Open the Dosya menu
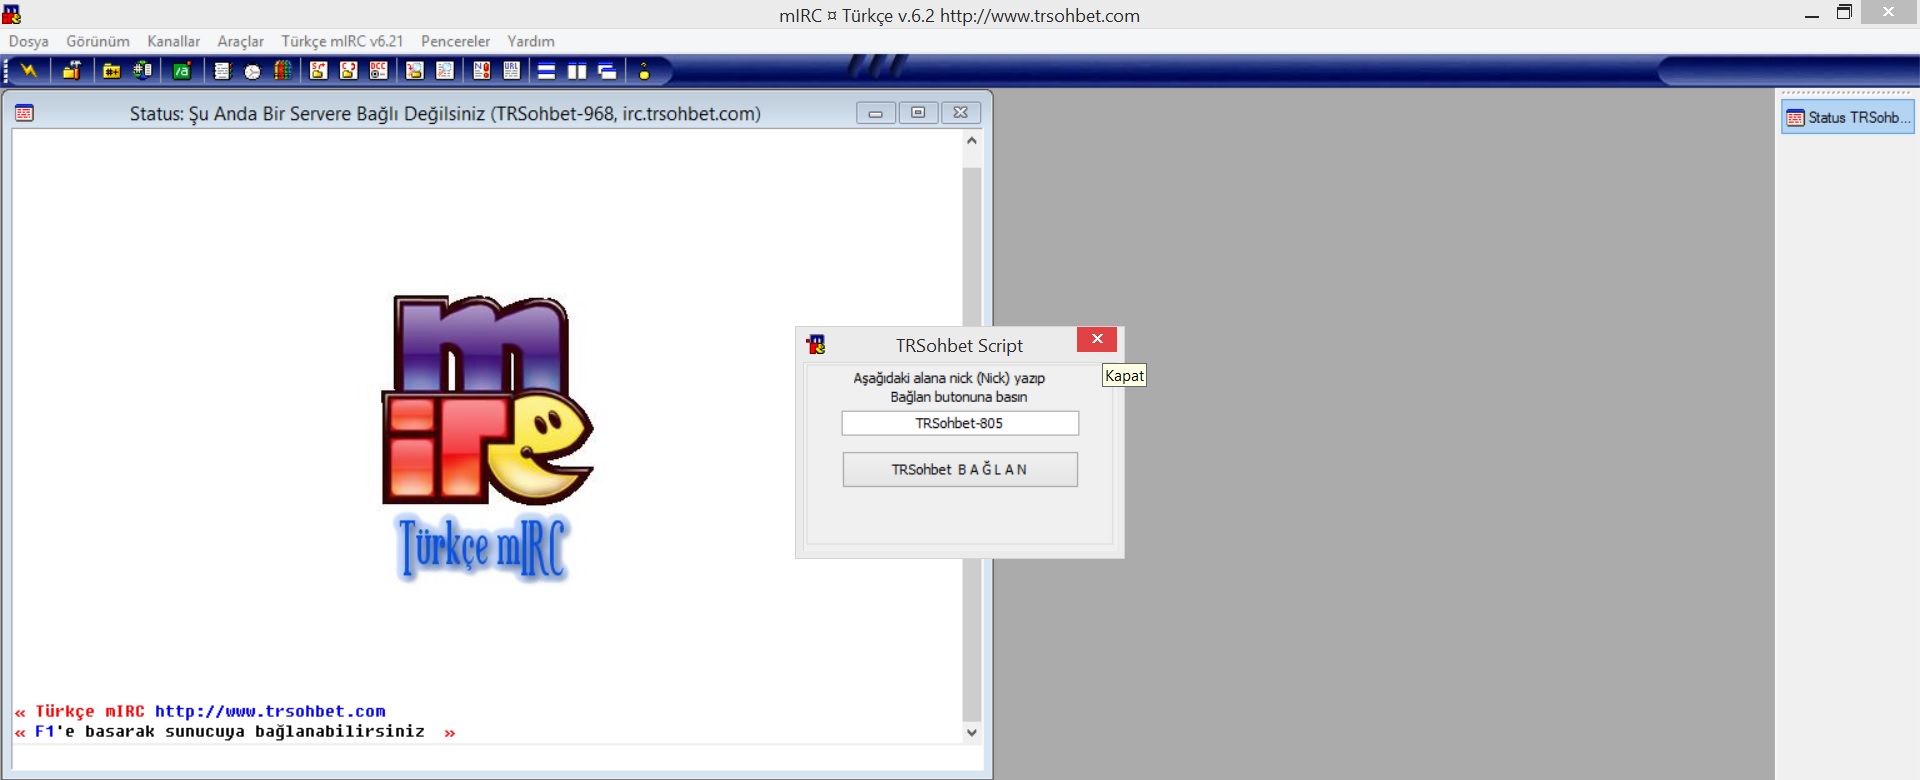The image size is (1920, 780). pos(29,41)
